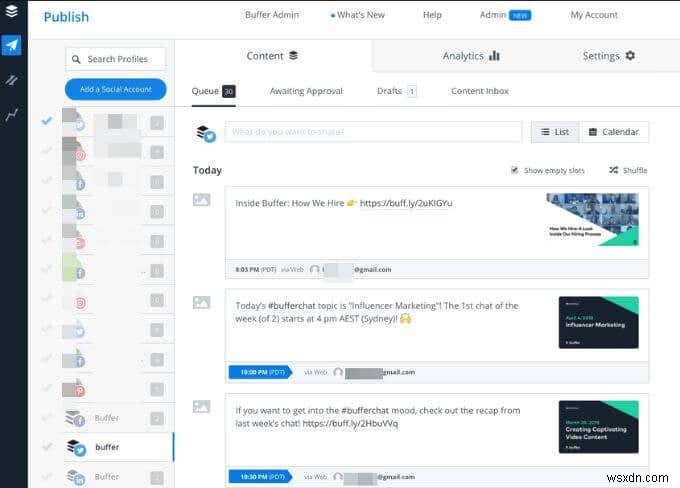Click the calendar icon in Calendar button
Screen dimensions: 680x488
(x=593, y=132)
